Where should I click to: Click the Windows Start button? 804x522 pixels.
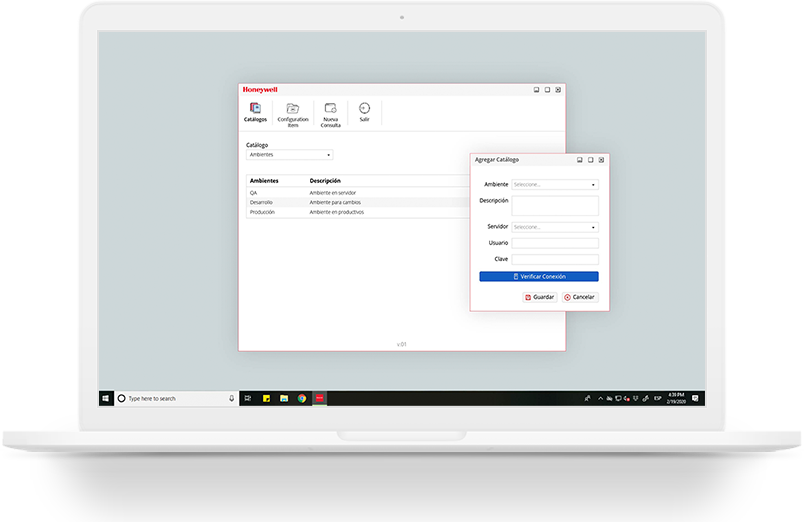click(105, 398)
